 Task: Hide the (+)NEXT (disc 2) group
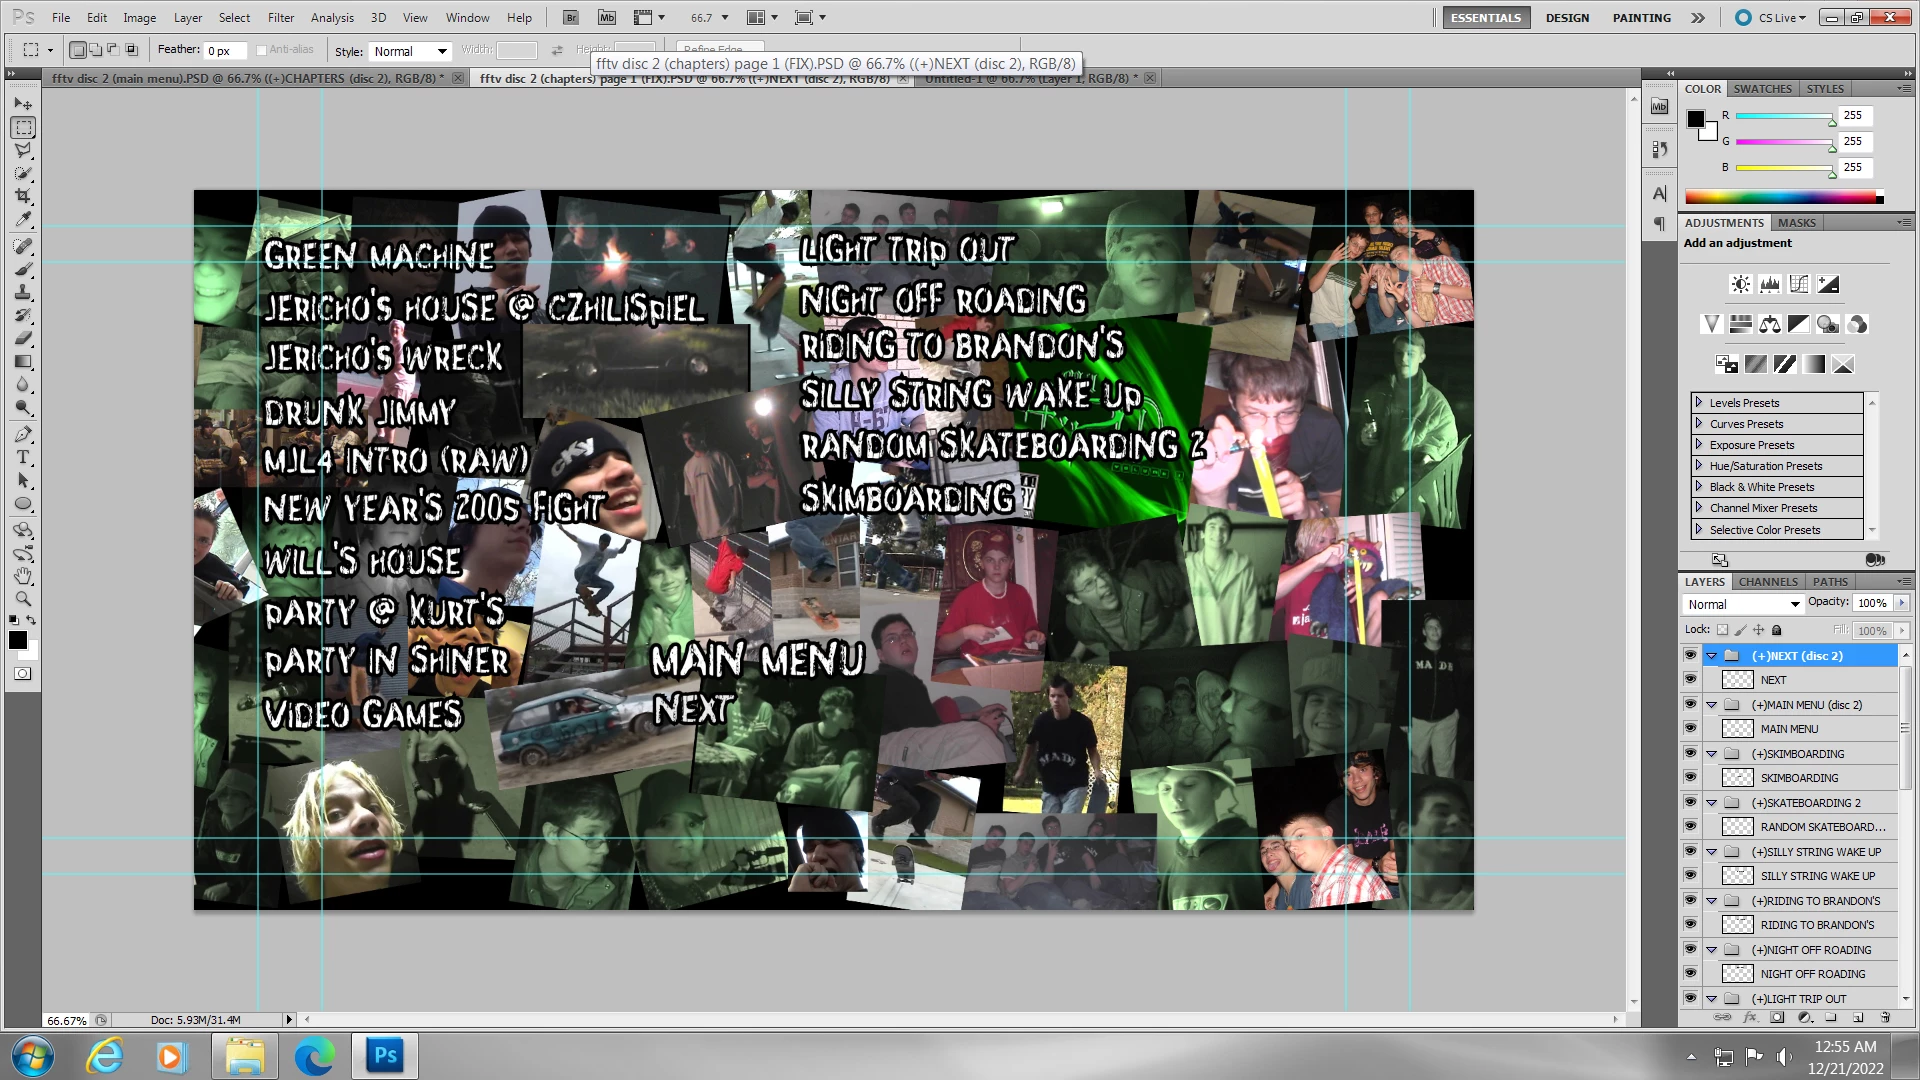pos(1690,656)
